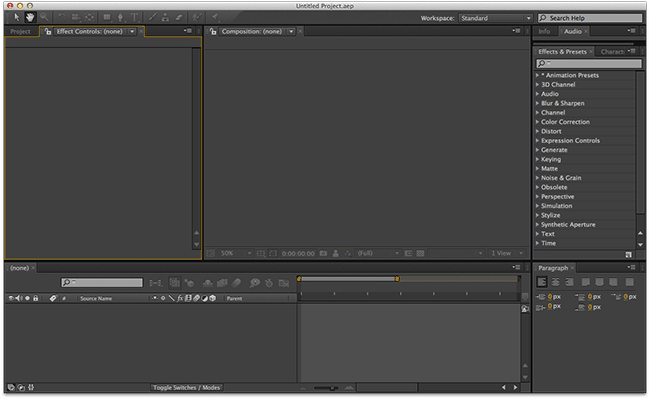Click the Effects & Presets search field

(589, 63)
